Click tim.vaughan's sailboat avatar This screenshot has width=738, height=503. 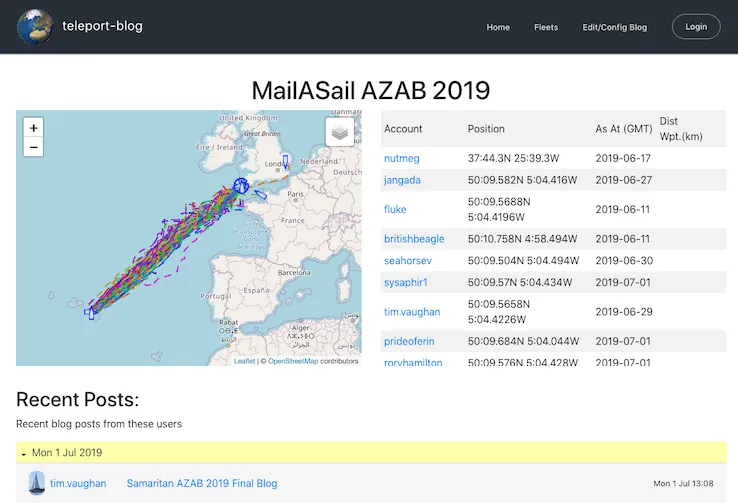(37, 483)
